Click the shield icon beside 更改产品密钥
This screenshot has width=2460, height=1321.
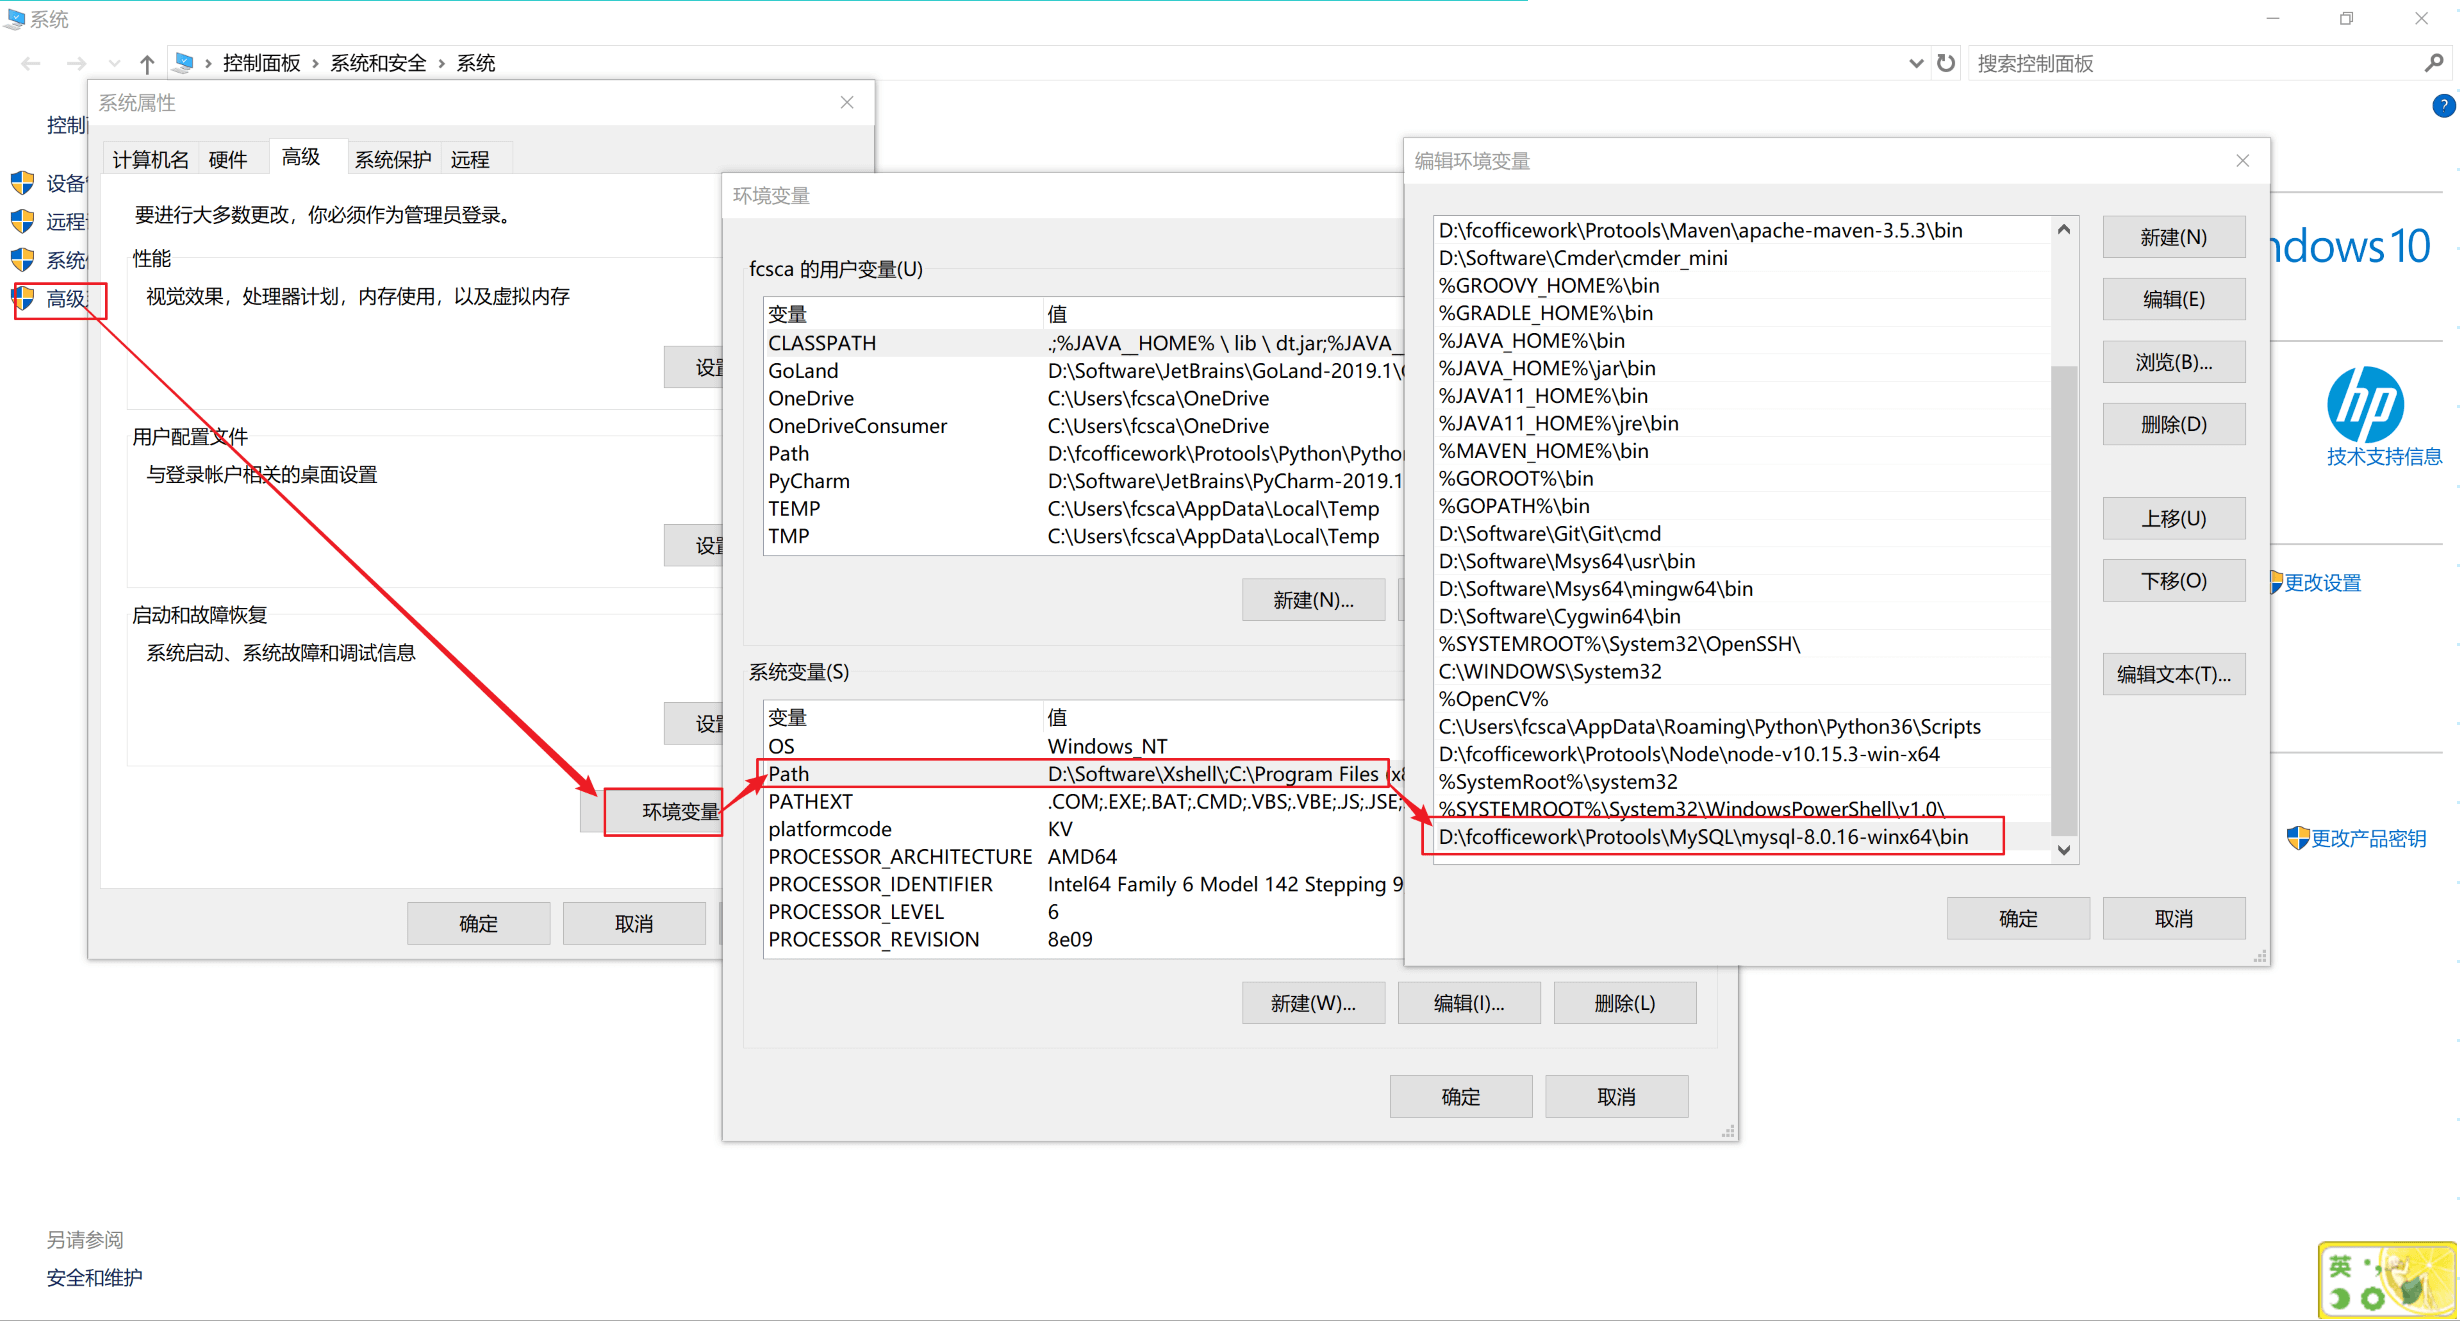point(2297,838)
